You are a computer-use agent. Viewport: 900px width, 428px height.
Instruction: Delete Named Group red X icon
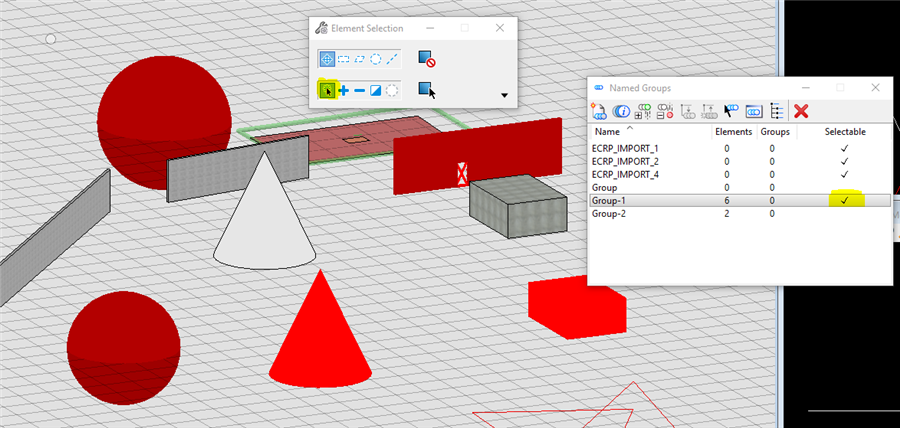pyautogui.click(x=801, y=111)
